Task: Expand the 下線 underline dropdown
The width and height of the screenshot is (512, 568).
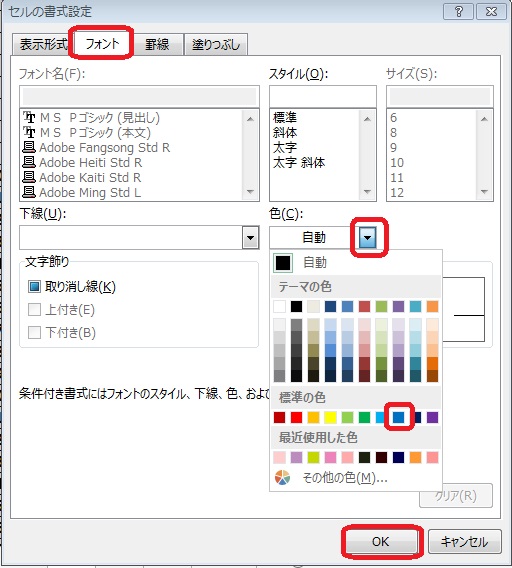Action: point(250,238)
